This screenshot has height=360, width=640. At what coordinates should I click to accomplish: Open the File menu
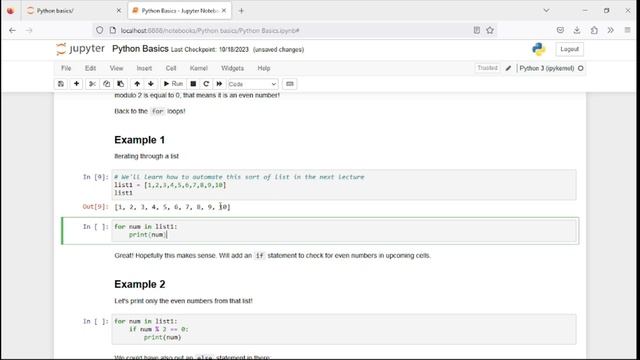pos(66,68)
